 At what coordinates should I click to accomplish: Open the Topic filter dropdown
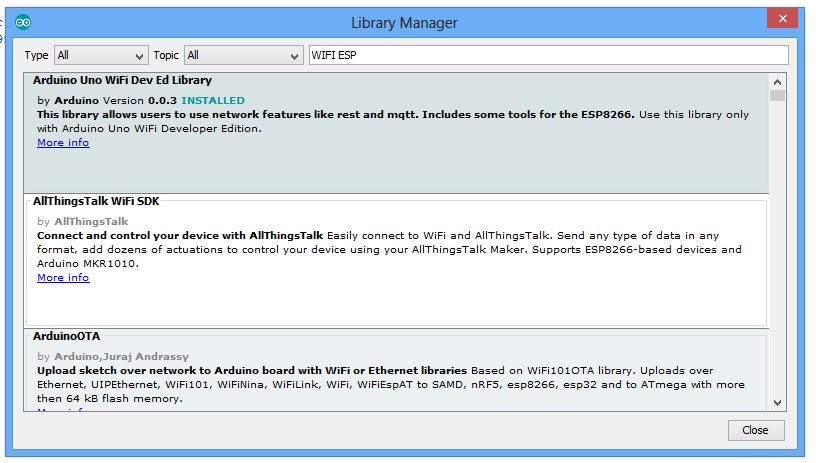pyautogui.click(x=244, y=55)
